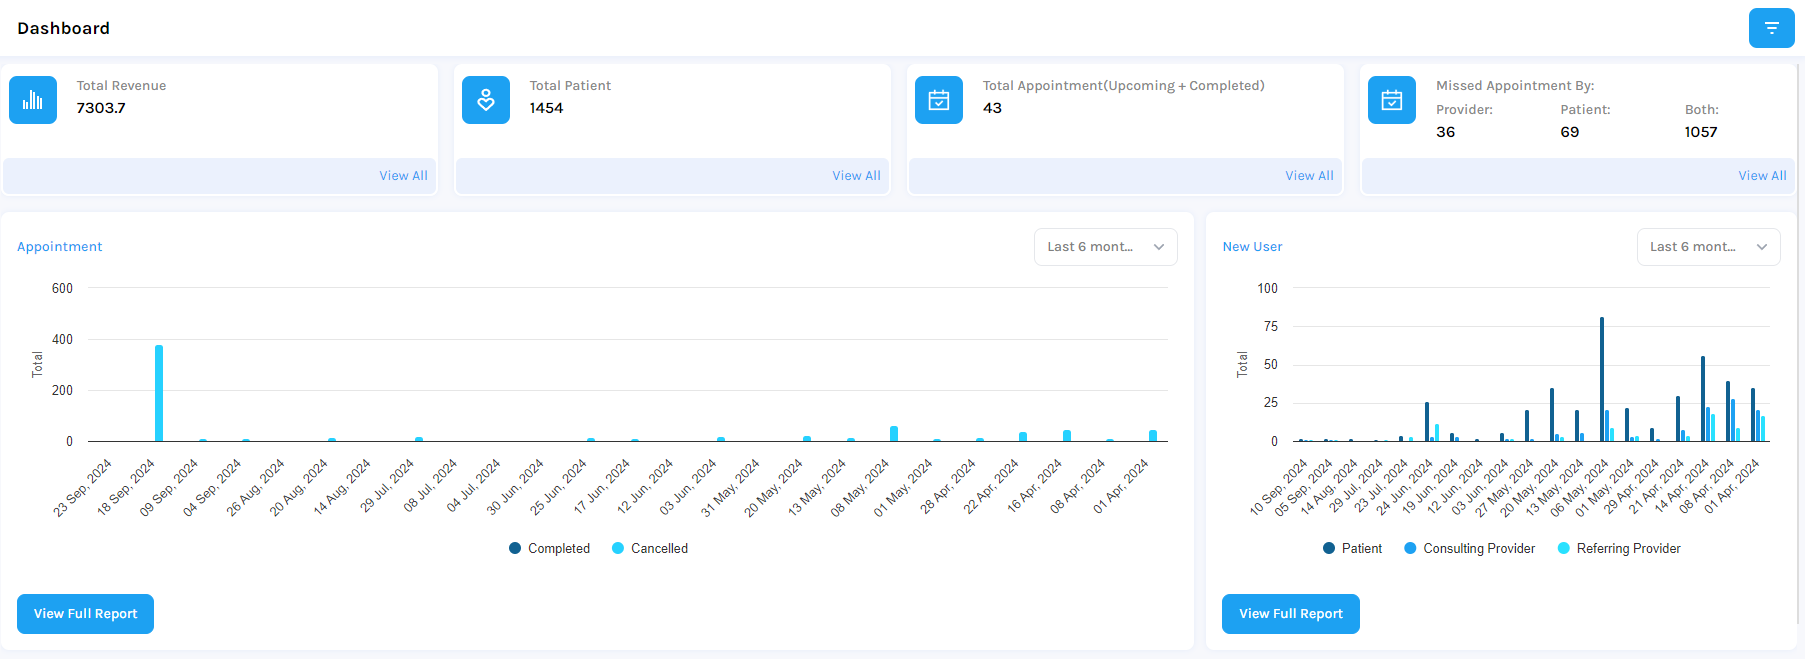Click the Total Patient person icon
This screenshot has width=1805, height=659.
coord(486,100)
